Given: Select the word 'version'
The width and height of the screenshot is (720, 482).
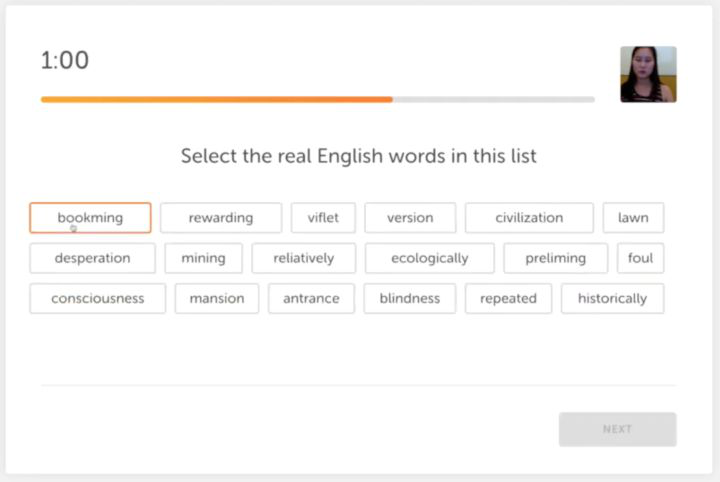Looking at the screenshot, I should 410,218.
